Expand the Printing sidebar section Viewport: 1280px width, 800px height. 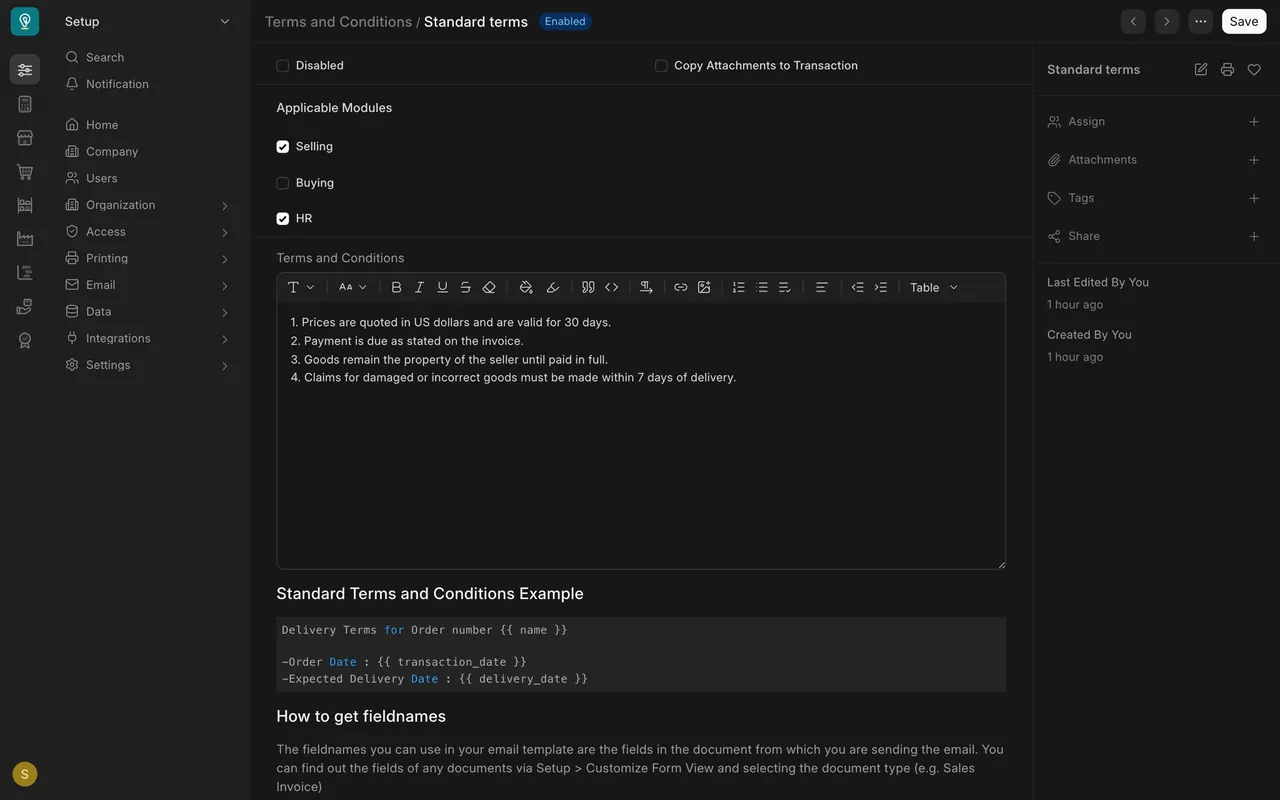pyautogui.click(x=147, y=258)
